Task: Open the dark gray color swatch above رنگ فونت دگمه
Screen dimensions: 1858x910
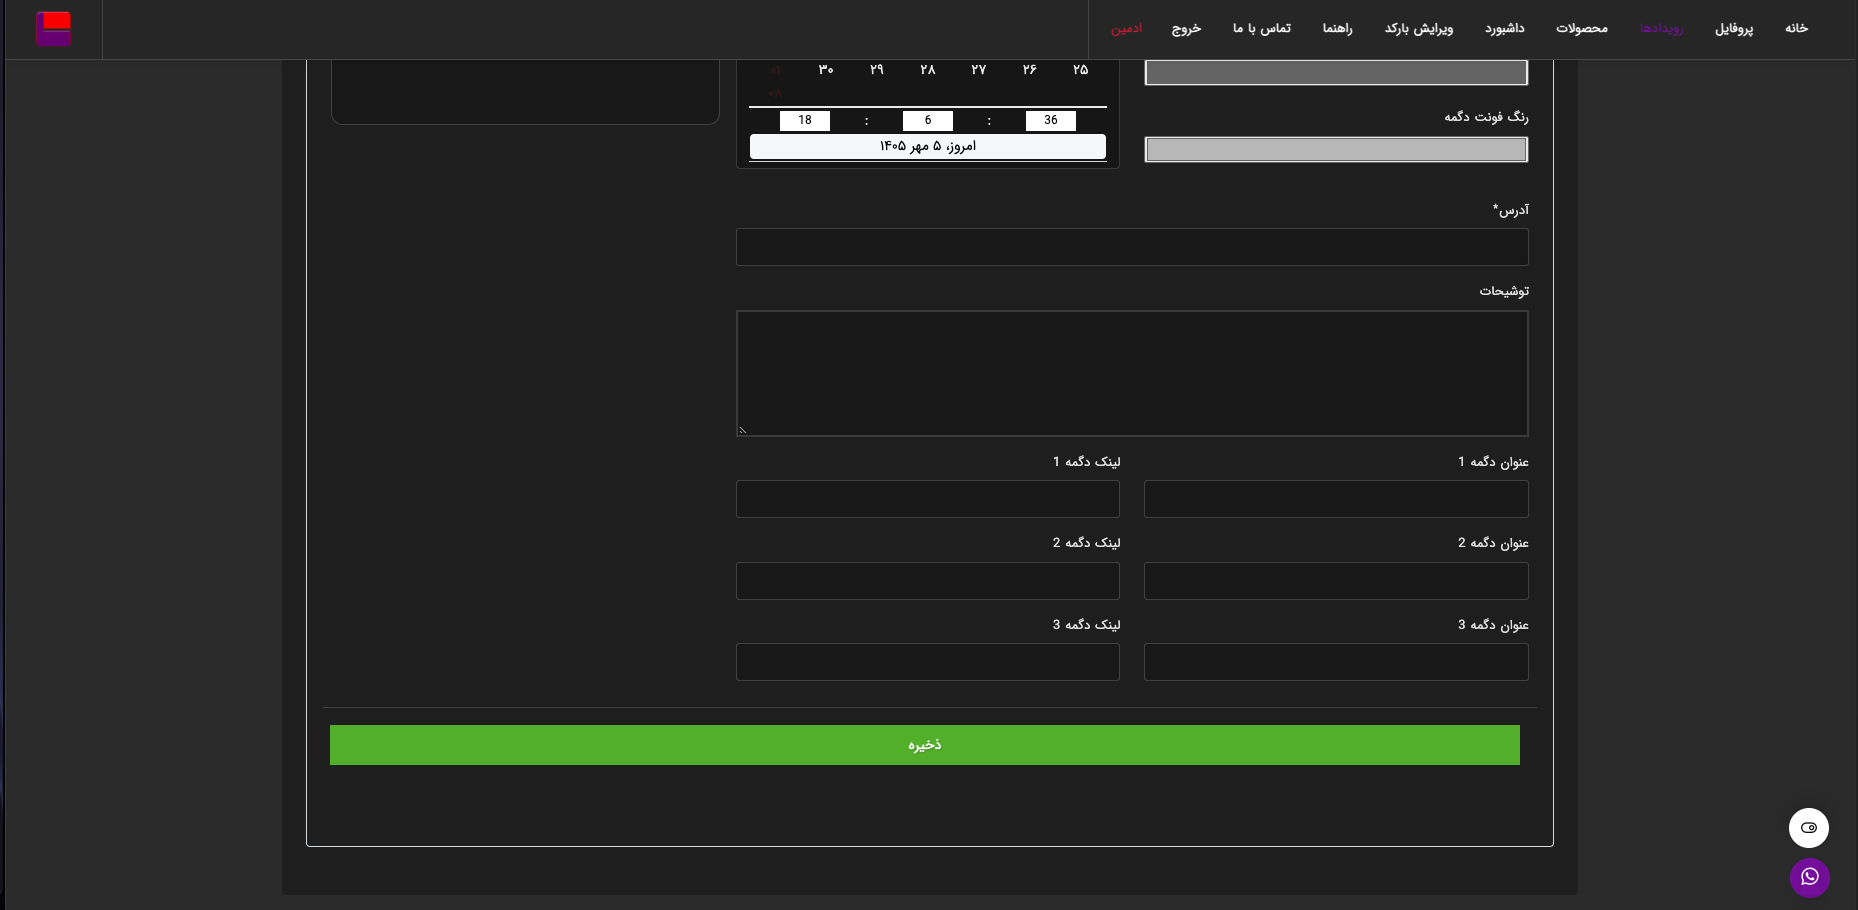Action: pos(1336,72)
